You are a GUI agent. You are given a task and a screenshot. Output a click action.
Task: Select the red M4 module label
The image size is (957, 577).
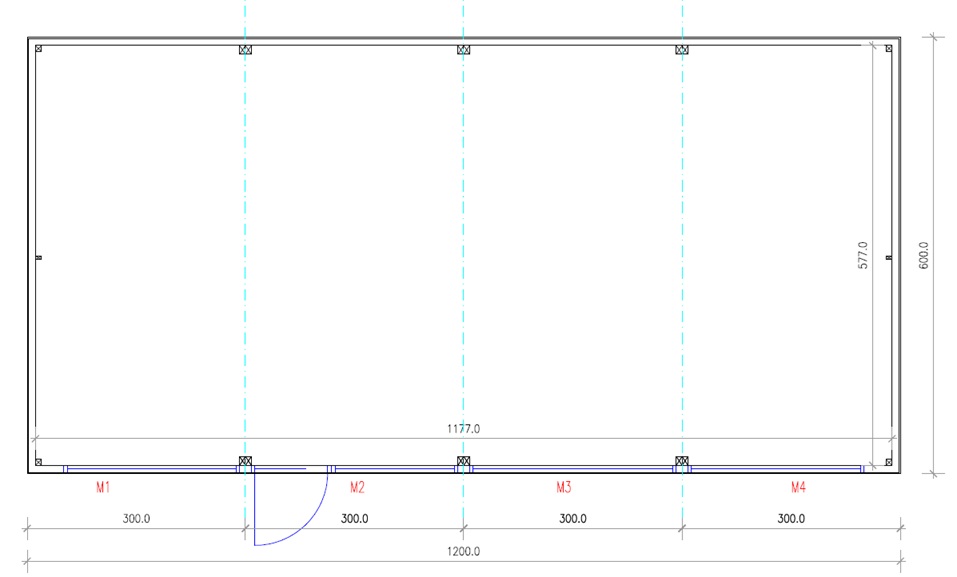(x=798, y=487)
